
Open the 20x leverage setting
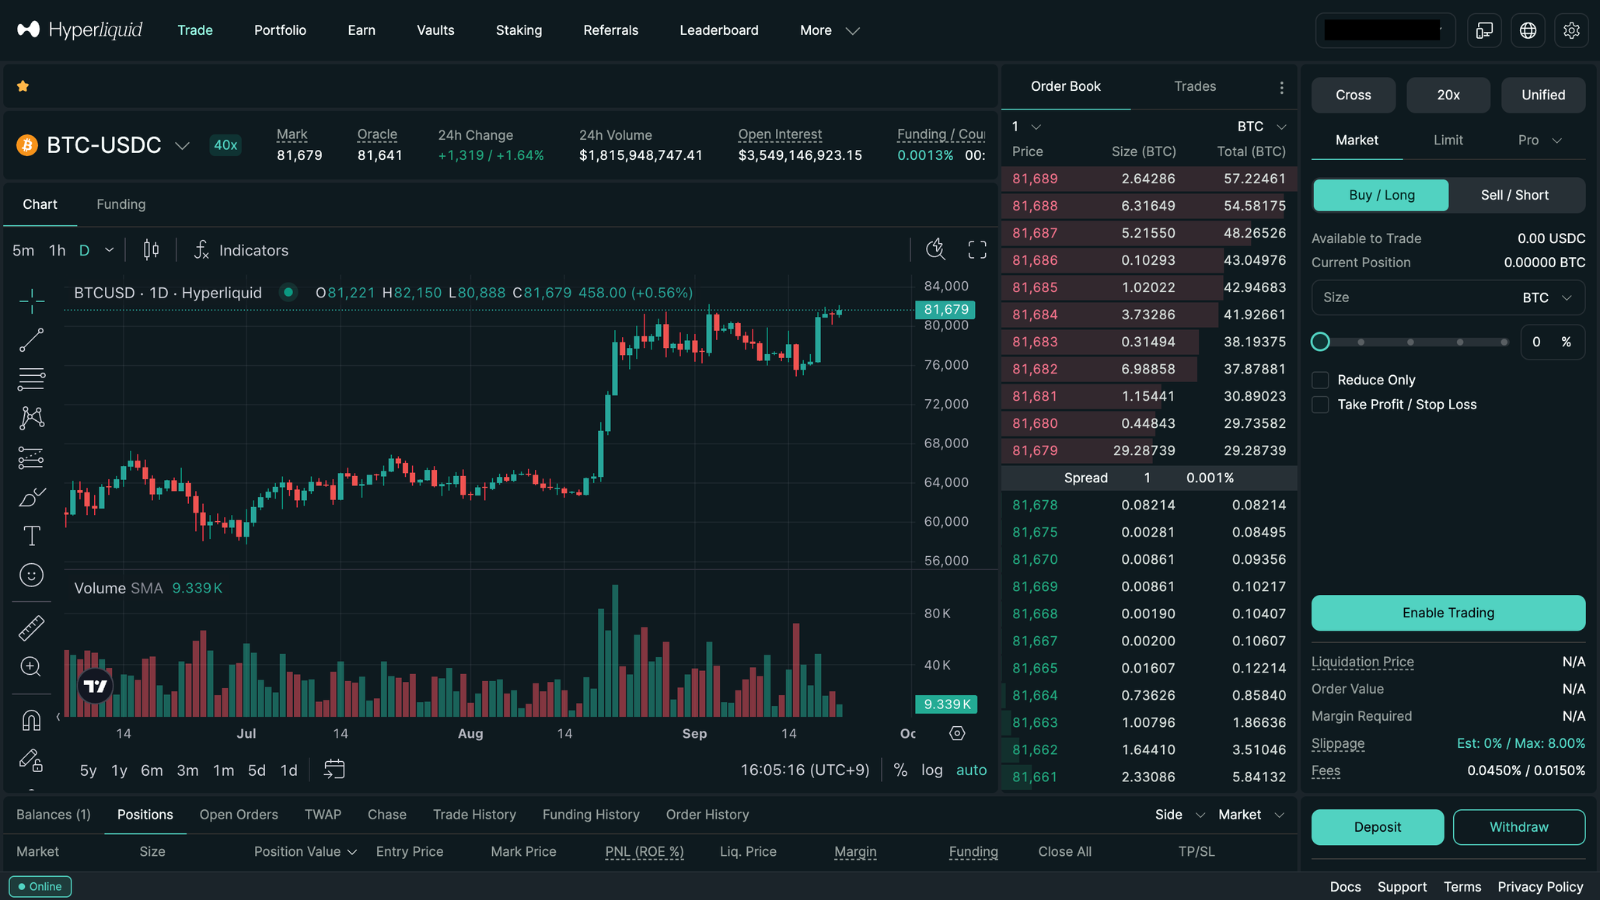point(1448,95)
